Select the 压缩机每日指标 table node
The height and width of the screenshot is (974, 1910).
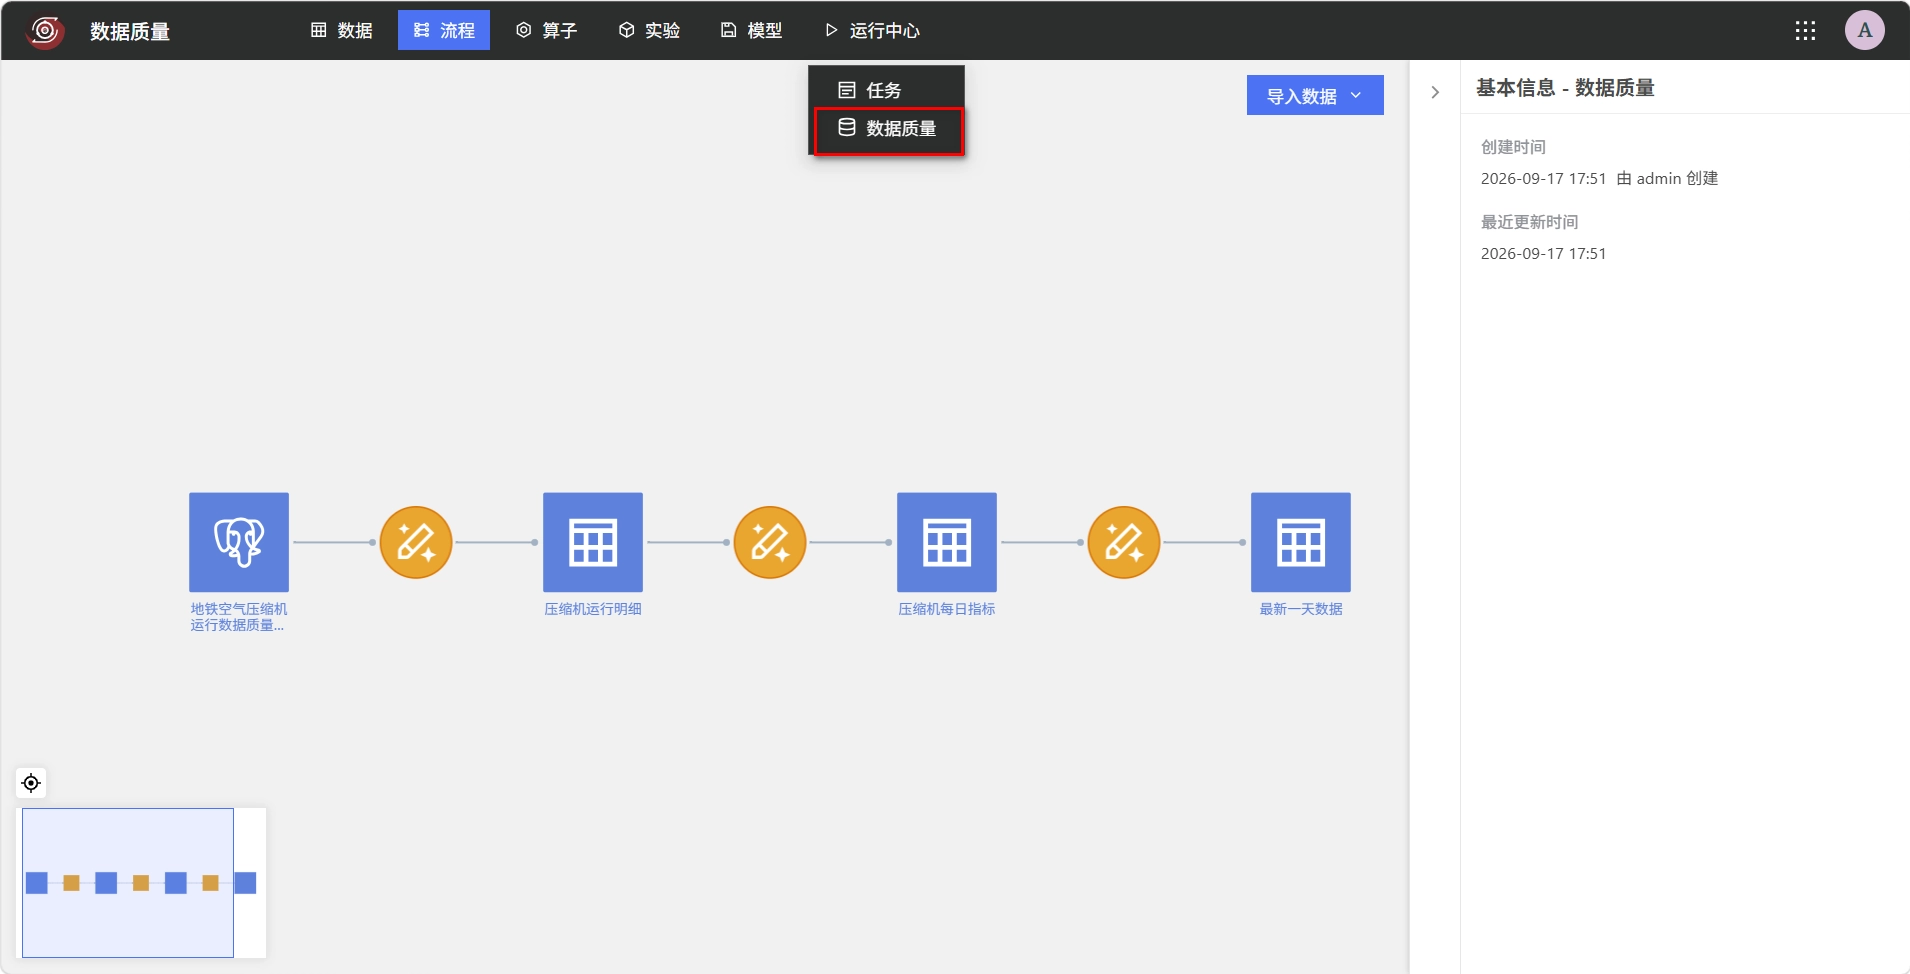pos(947,542)
